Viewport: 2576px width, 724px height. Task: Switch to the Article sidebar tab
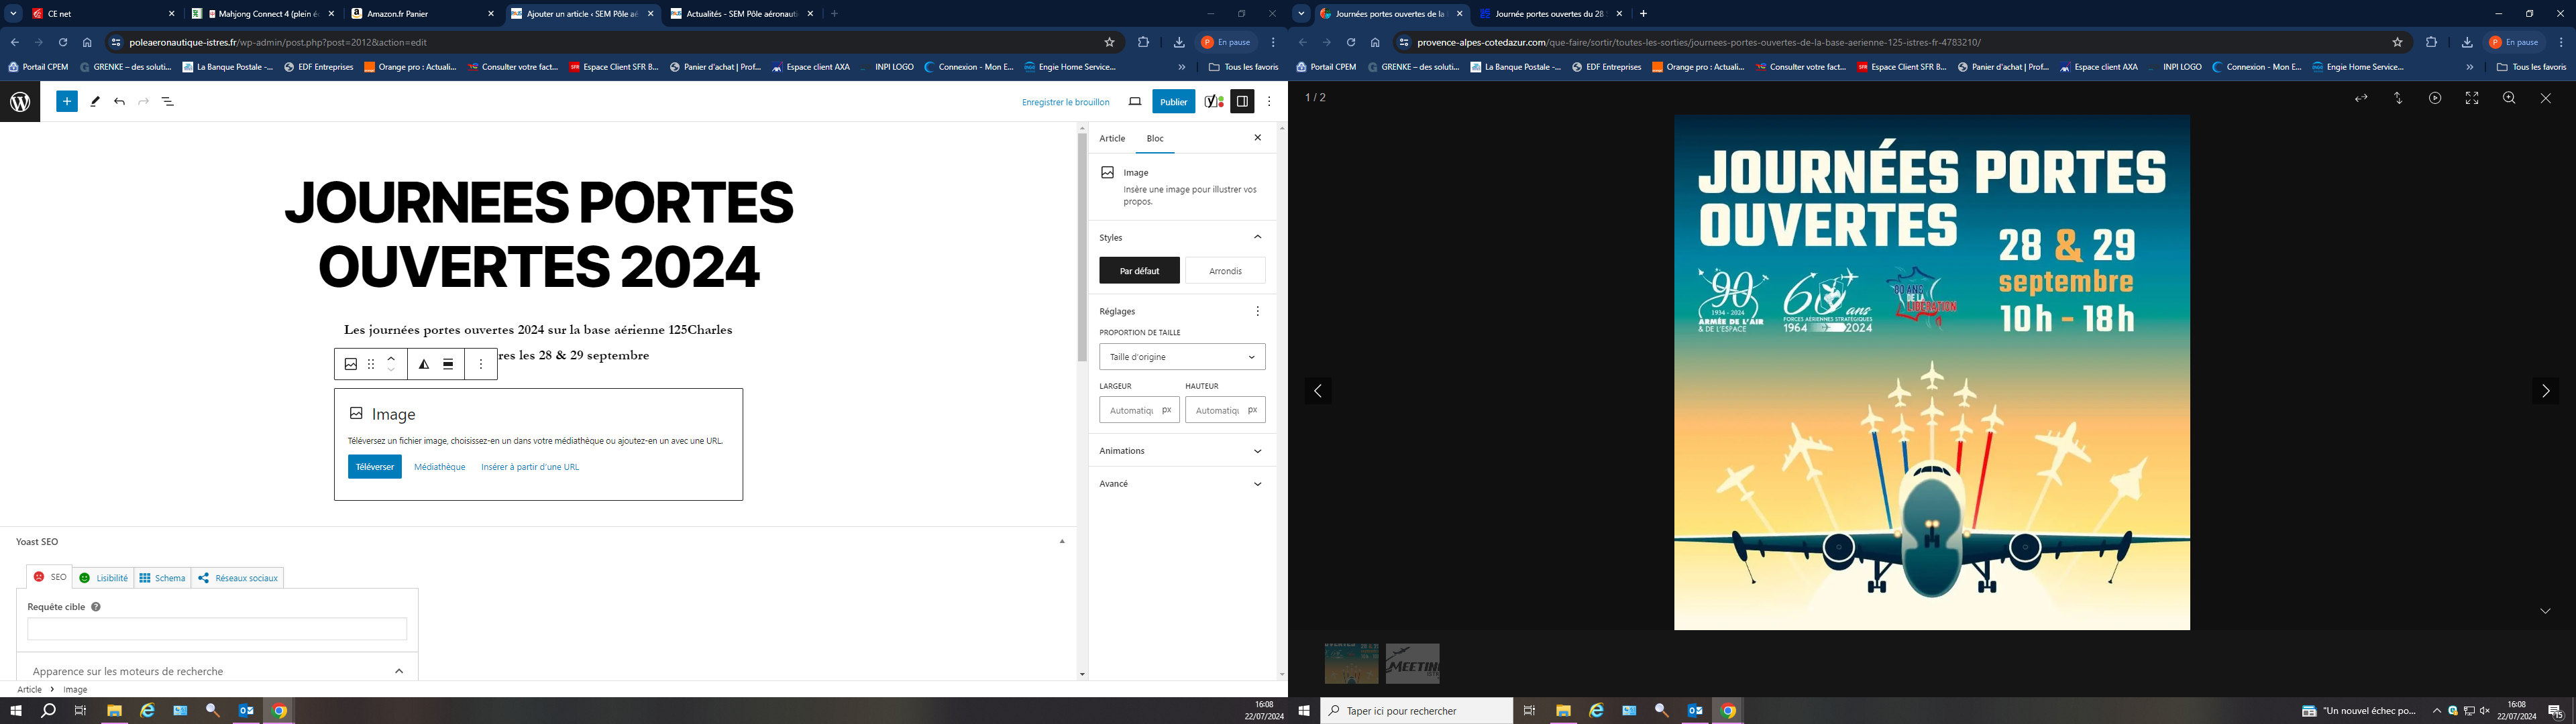point(1112,138)
